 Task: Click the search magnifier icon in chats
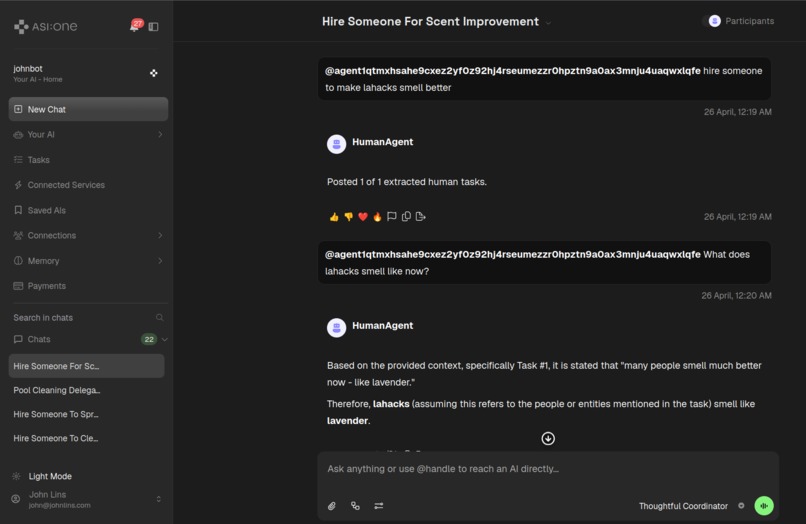point(159,318)
